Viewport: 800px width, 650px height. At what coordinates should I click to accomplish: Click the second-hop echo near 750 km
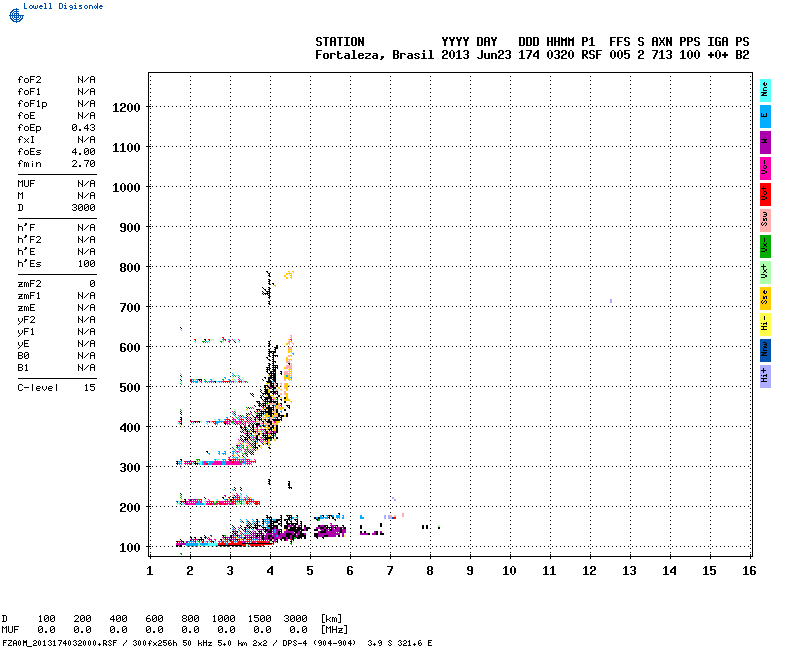tap(269, 288)
